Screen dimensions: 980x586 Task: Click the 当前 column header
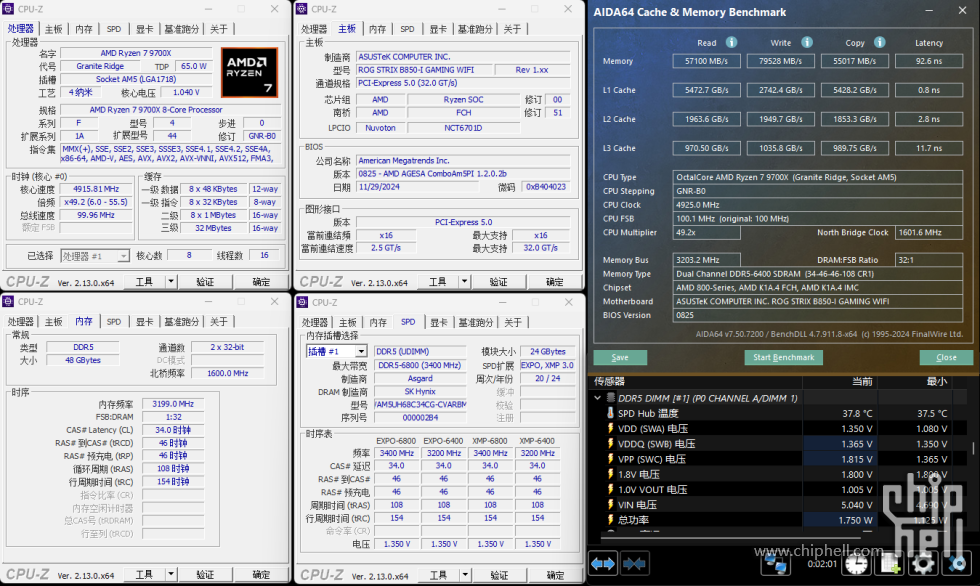(x=862, y=381)
